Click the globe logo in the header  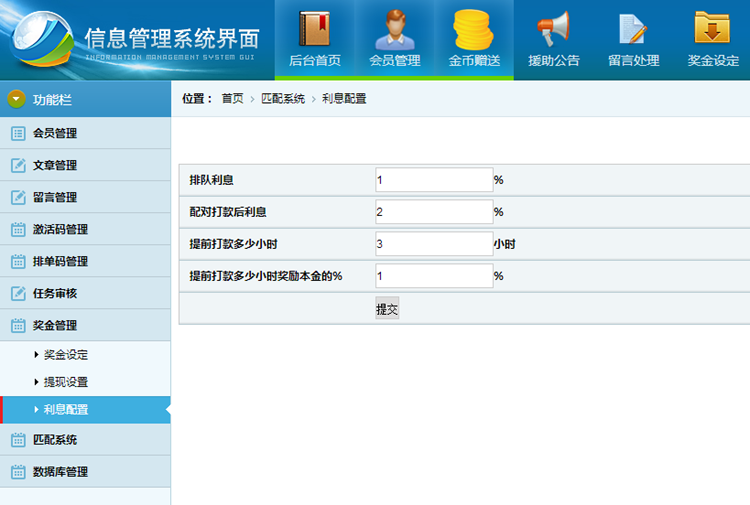pyautogui.click(x=43, y=37)
